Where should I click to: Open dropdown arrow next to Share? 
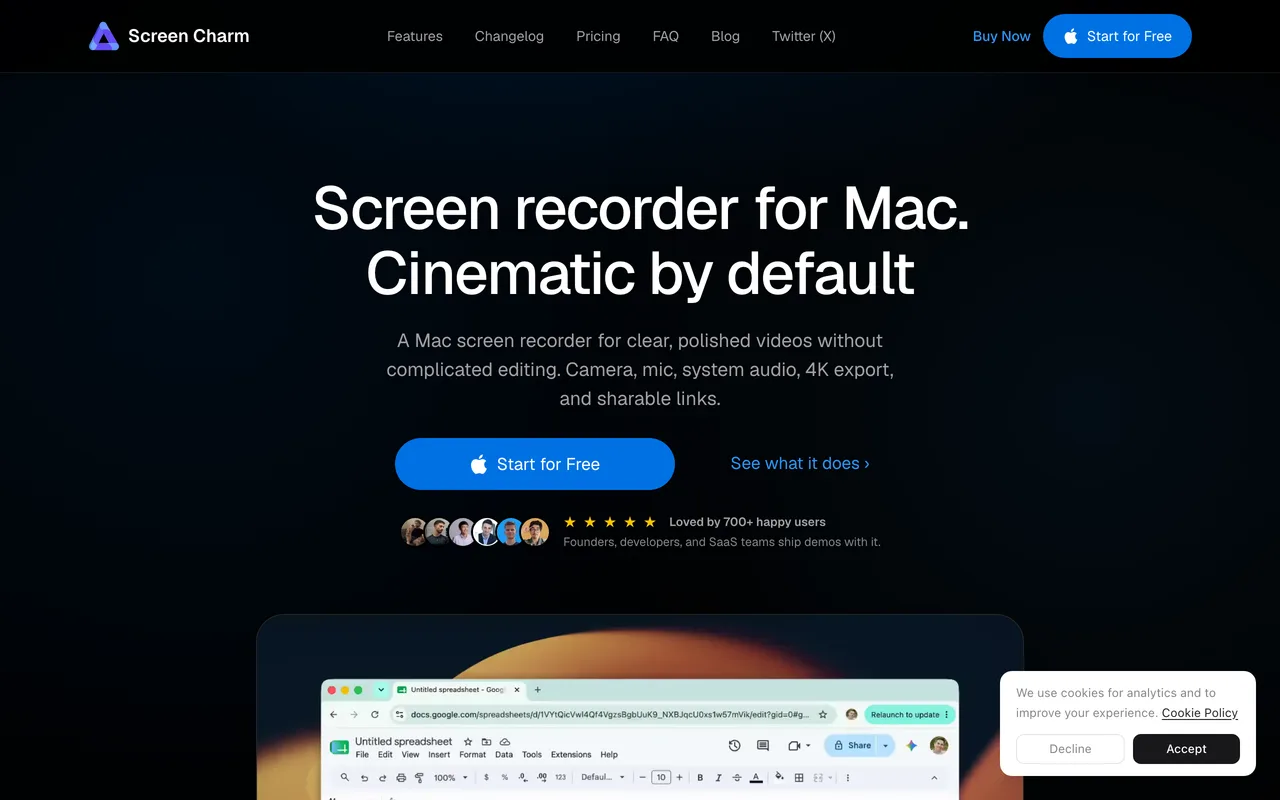pos(886,745)
